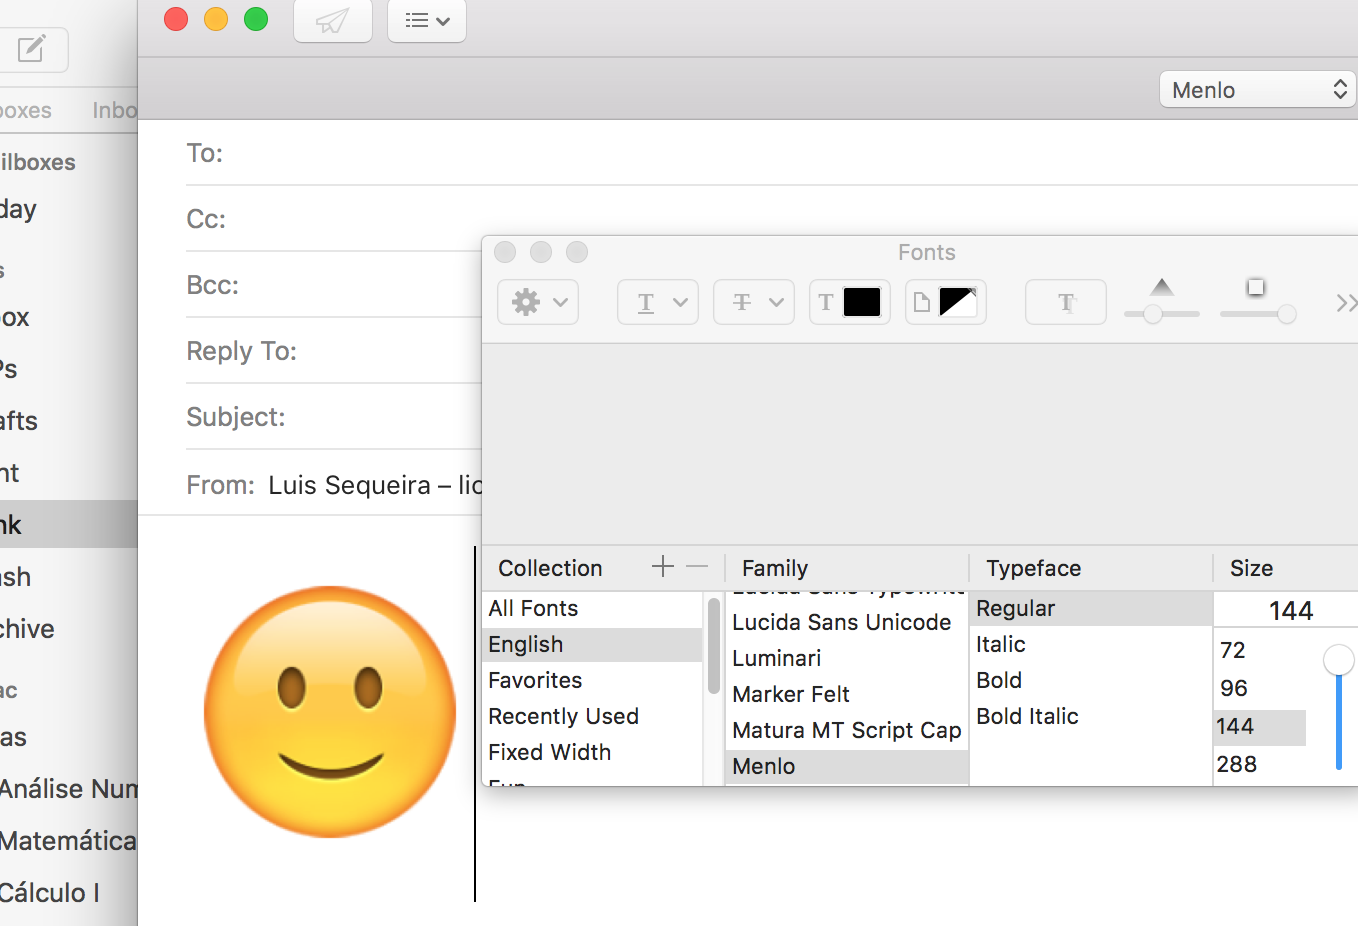Click the black text color swatch
Image resolution: width=1358 pixels, height=926 pixels.
(861, 302)
